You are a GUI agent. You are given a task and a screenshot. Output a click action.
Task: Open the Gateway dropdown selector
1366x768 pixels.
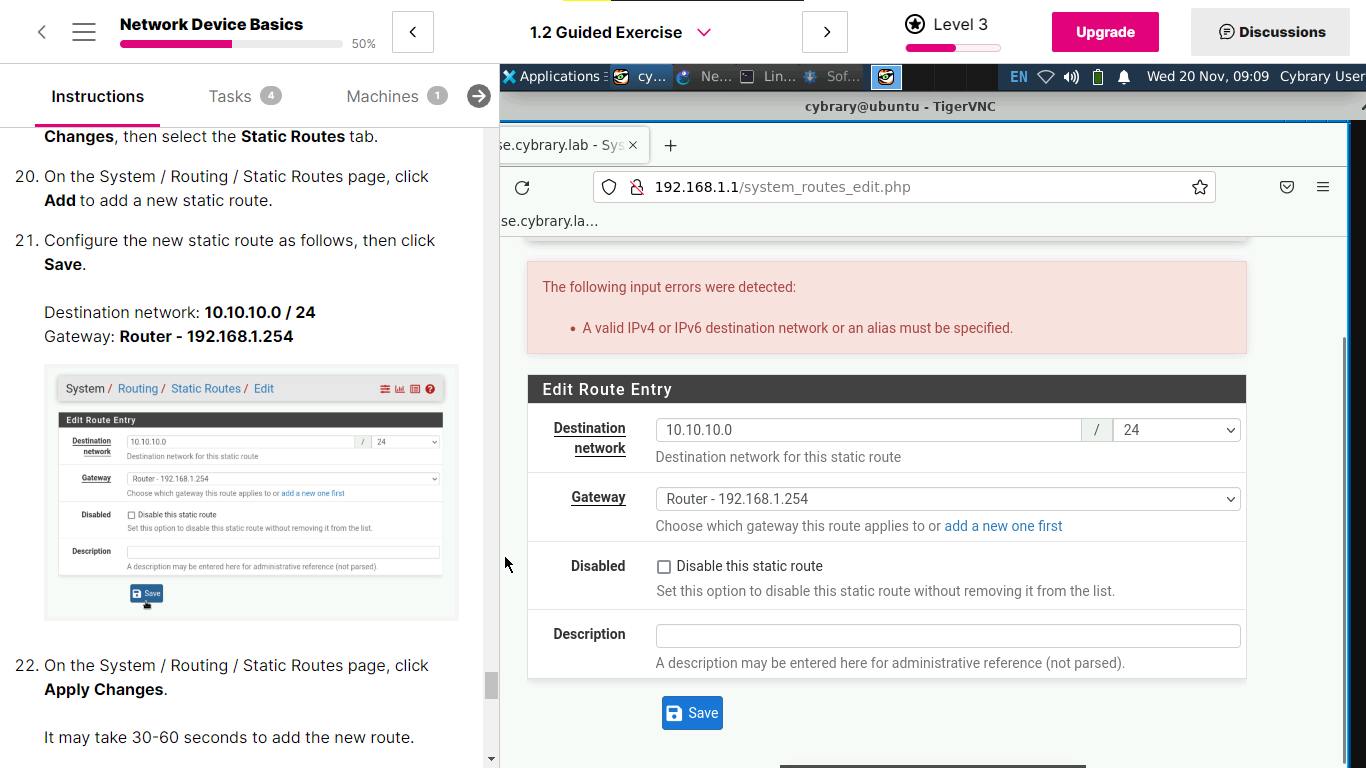click(947, 499)
